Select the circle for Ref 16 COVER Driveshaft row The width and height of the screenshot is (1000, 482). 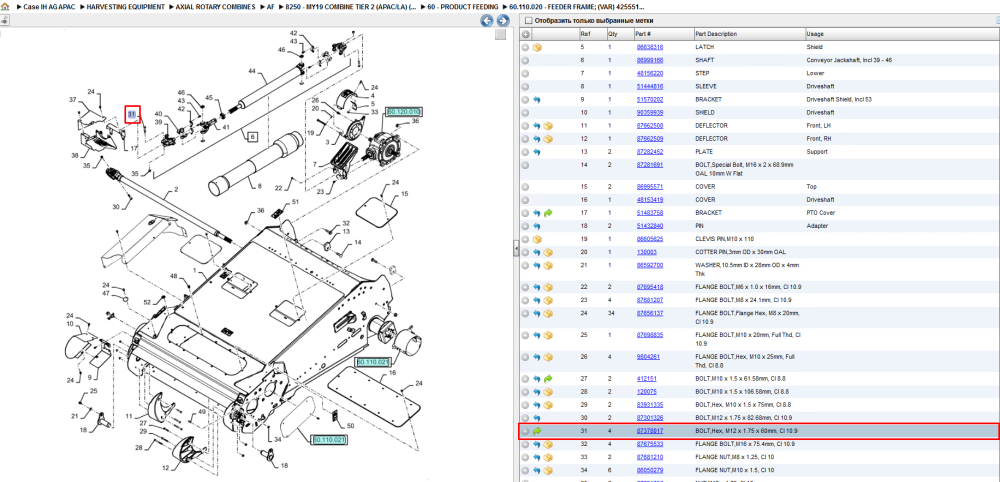point(526,200)
